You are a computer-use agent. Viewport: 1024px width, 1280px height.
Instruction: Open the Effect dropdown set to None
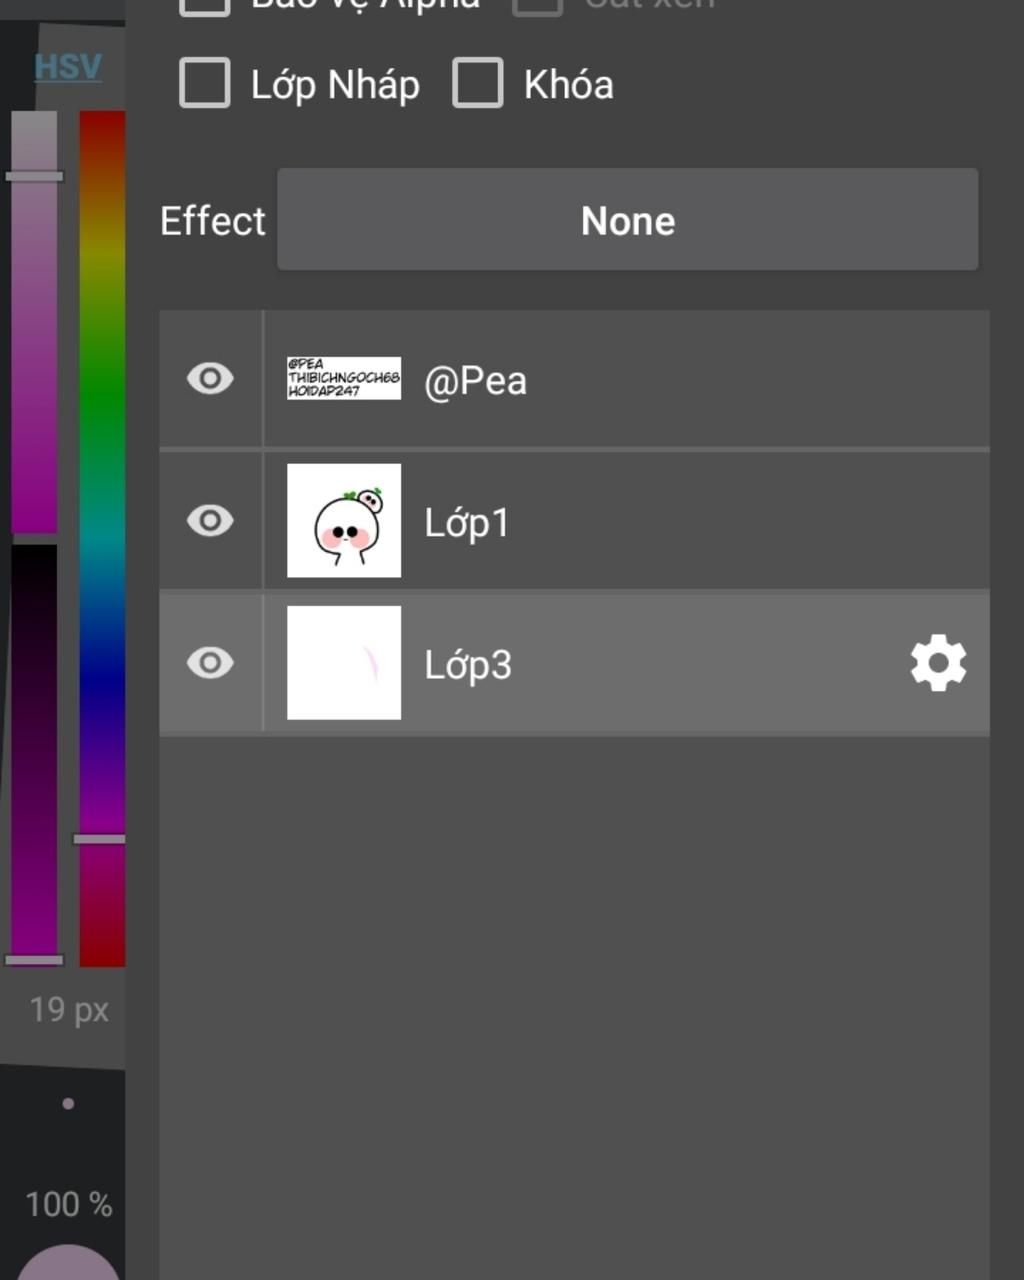coord(627,220)
